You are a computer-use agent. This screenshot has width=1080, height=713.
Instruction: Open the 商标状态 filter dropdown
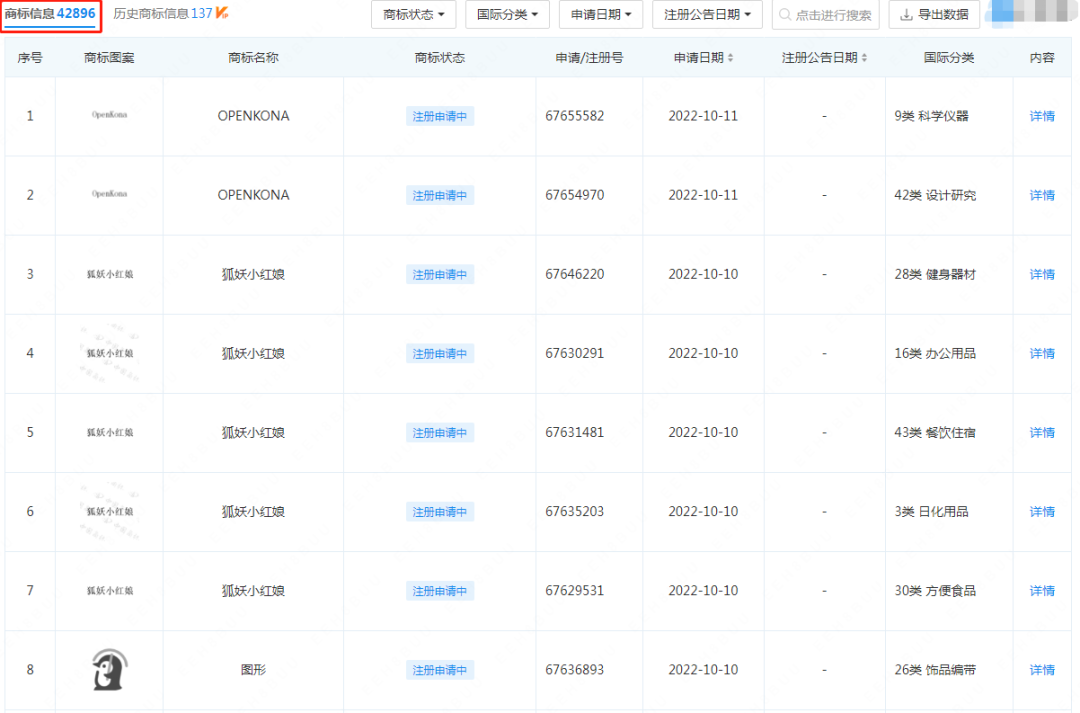point(413,15)
